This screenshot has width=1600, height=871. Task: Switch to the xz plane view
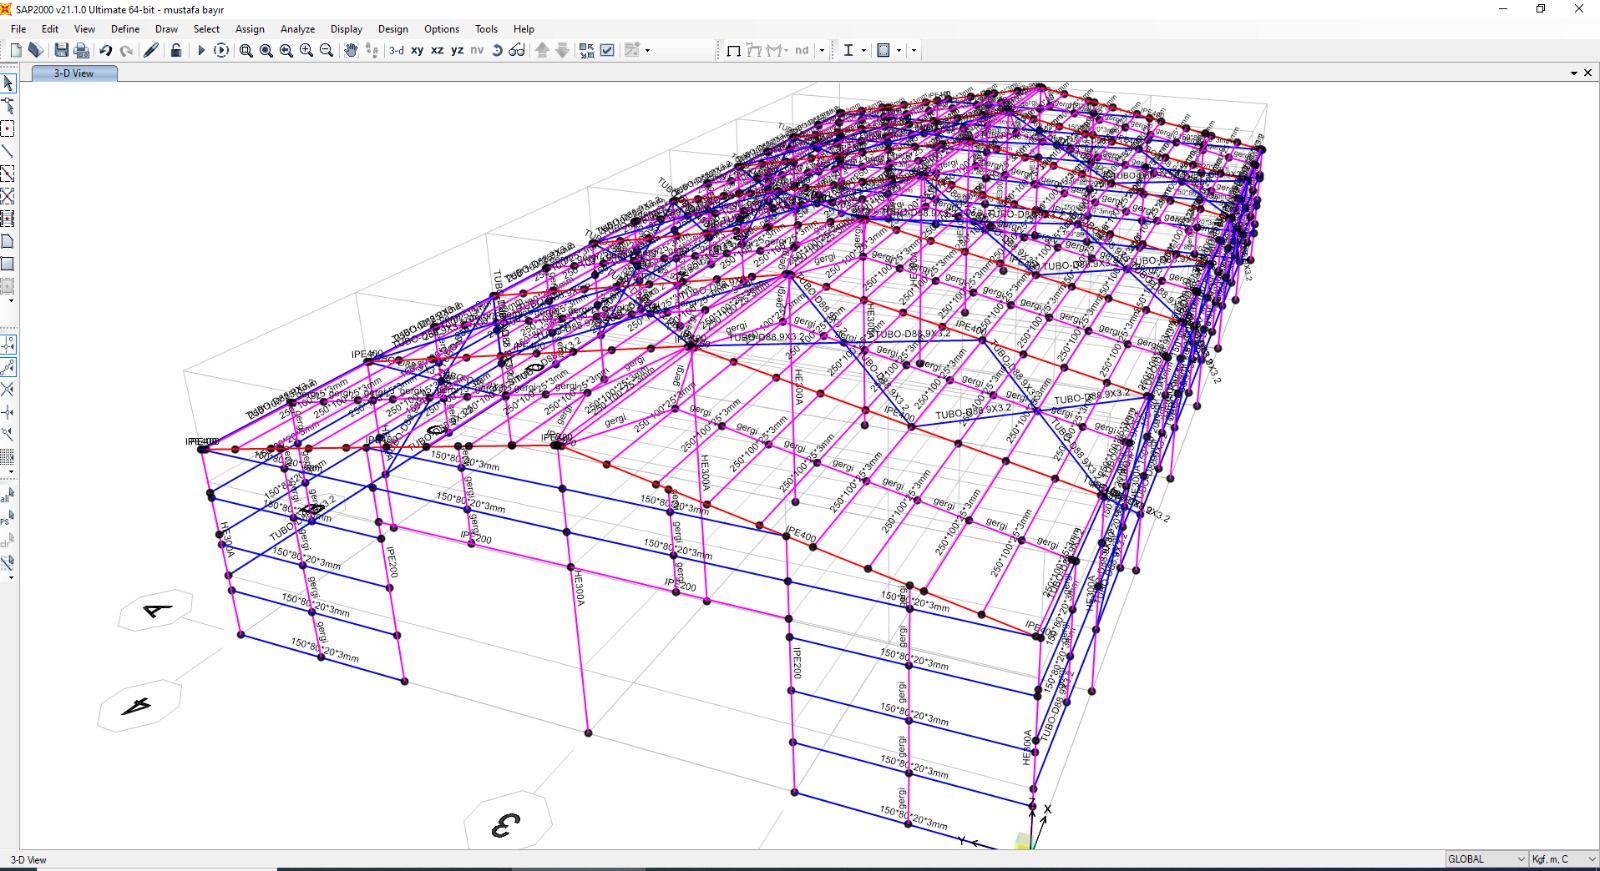pos(437,50)
